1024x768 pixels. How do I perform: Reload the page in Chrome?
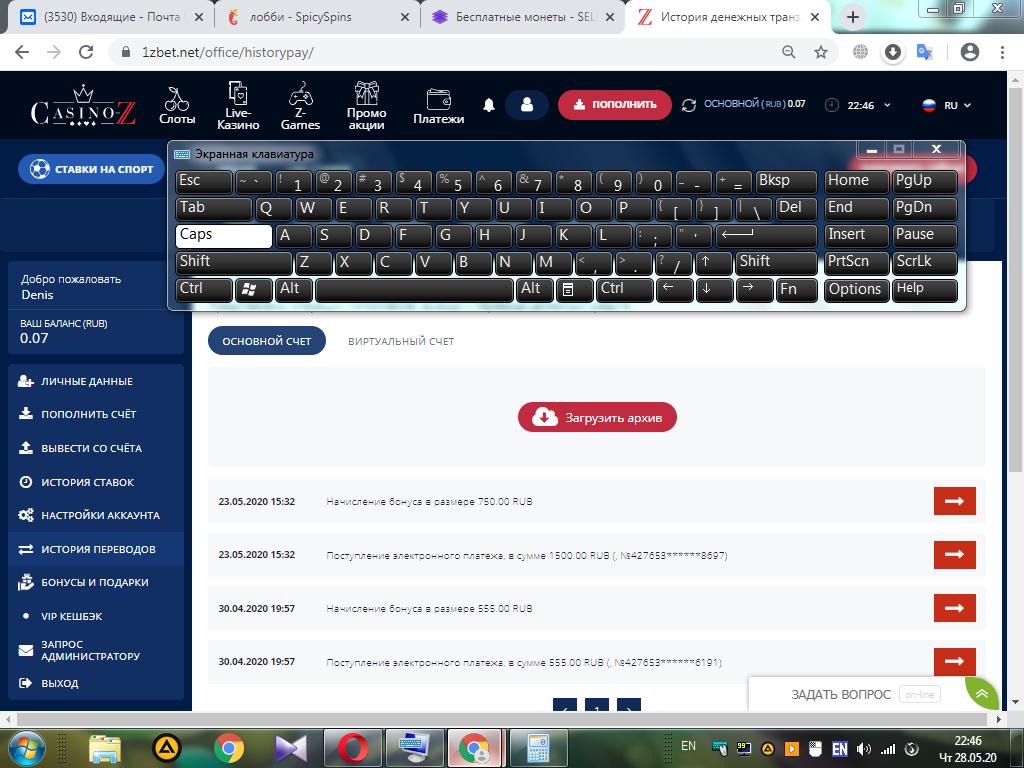click(86, 52)
